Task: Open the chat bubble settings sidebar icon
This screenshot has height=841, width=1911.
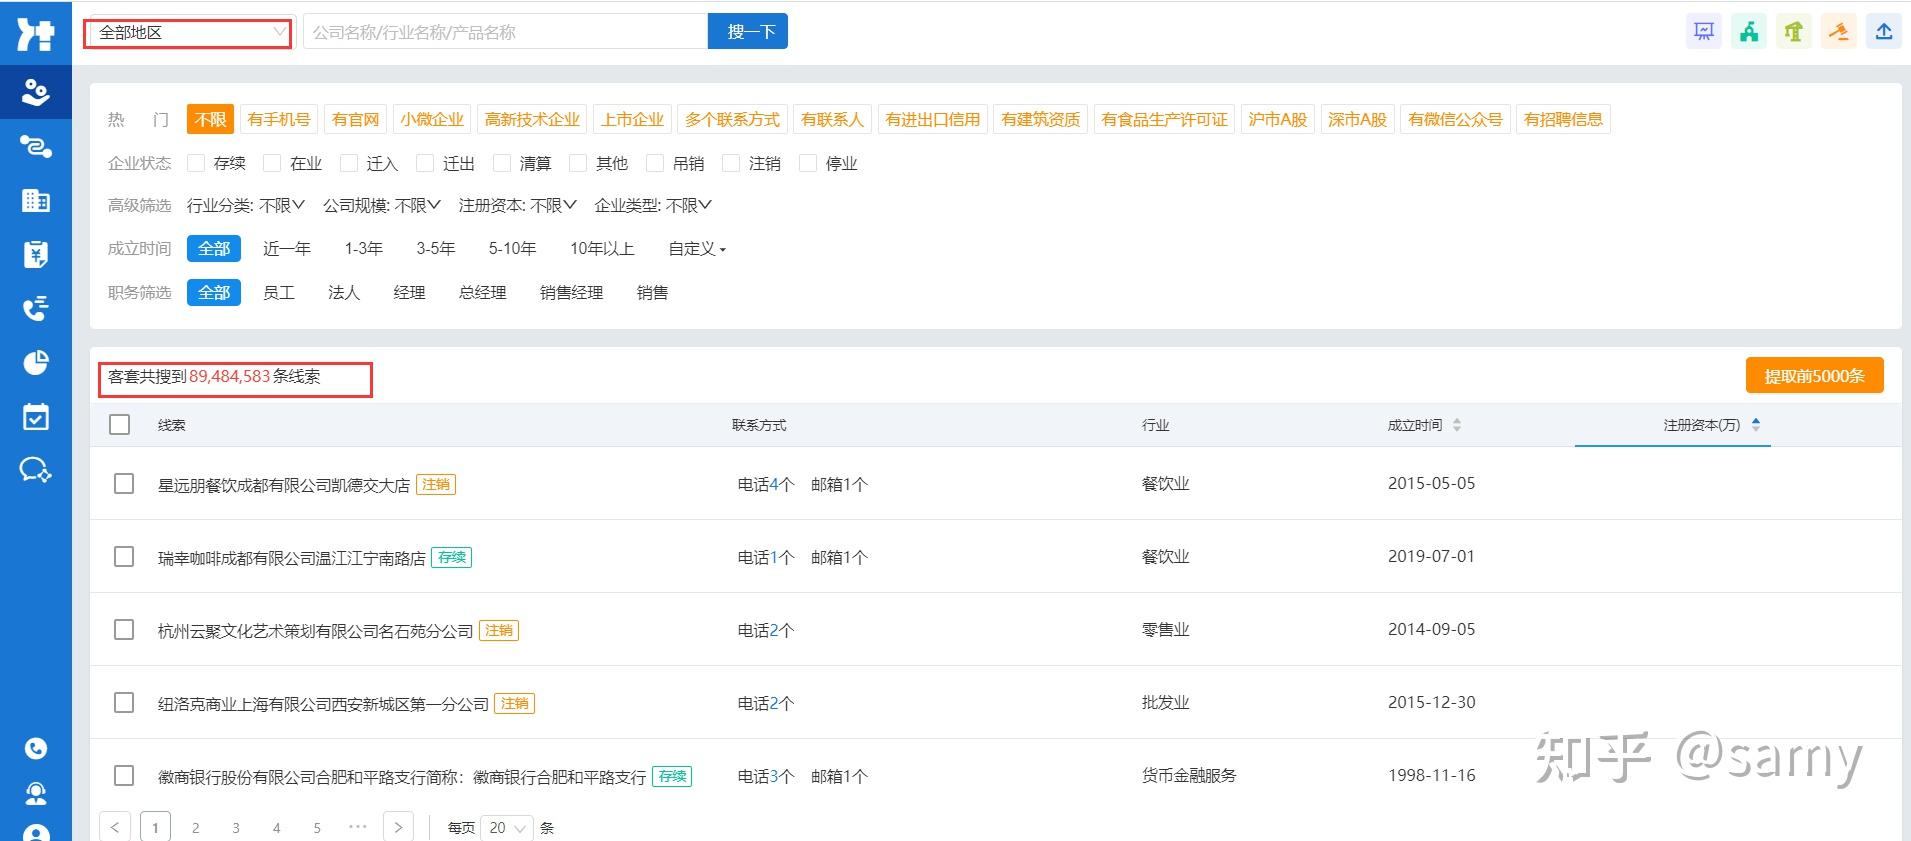Action: 36,470
